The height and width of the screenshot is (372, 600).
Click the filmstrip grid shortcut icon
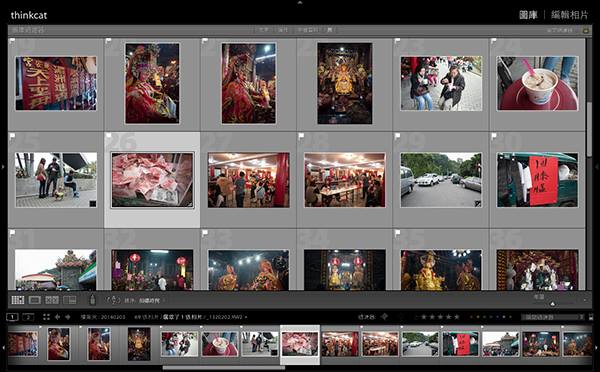[x=46, y=317]
